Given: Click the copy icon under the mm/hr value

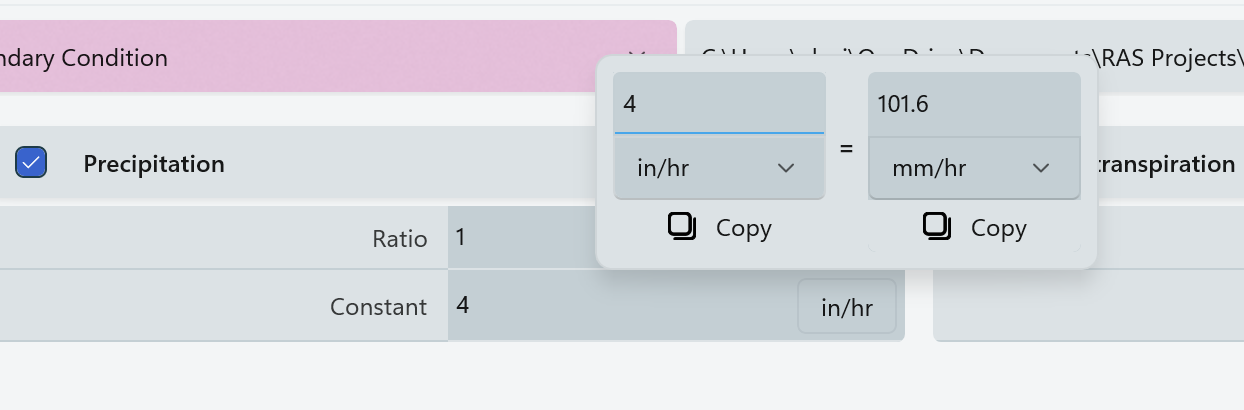Looking at the screenshot, I should pyautogui.click(x=937, y=227).
